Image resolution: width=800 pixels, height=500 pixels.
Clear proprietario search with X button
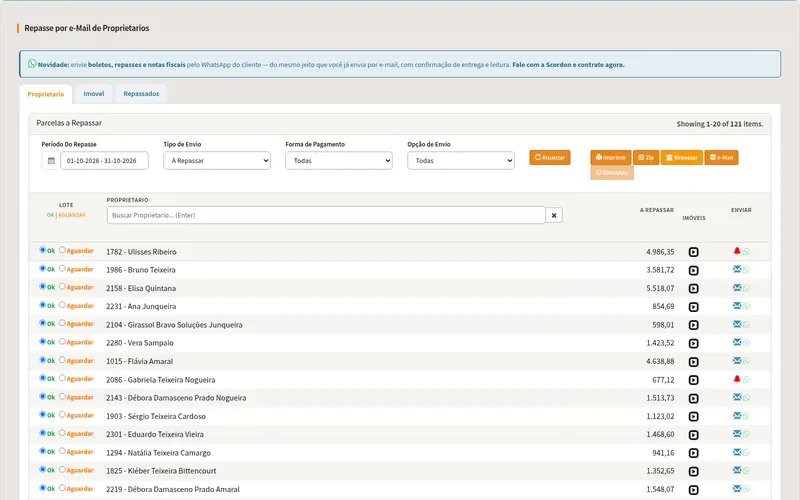[x=554, y=215]
